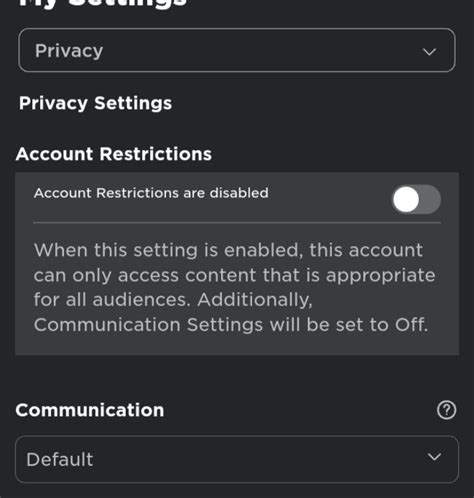Click the "Account Restrictions are disabled" label
This screenshot has width=474, height=498.
[x=151, y=193]
